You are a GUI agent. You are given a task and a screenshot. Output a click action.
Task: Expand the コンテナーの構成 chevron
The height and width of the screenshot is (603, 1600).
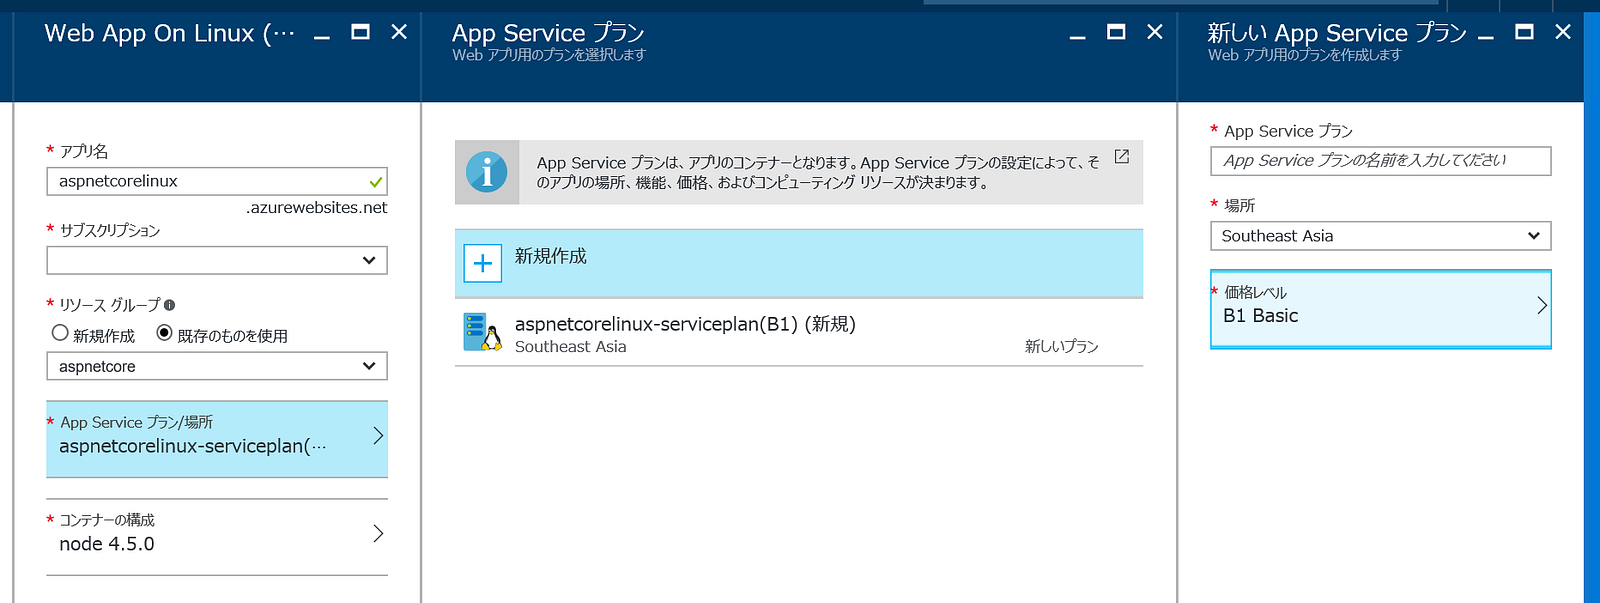pyautogui.click(x=378, y=533)
